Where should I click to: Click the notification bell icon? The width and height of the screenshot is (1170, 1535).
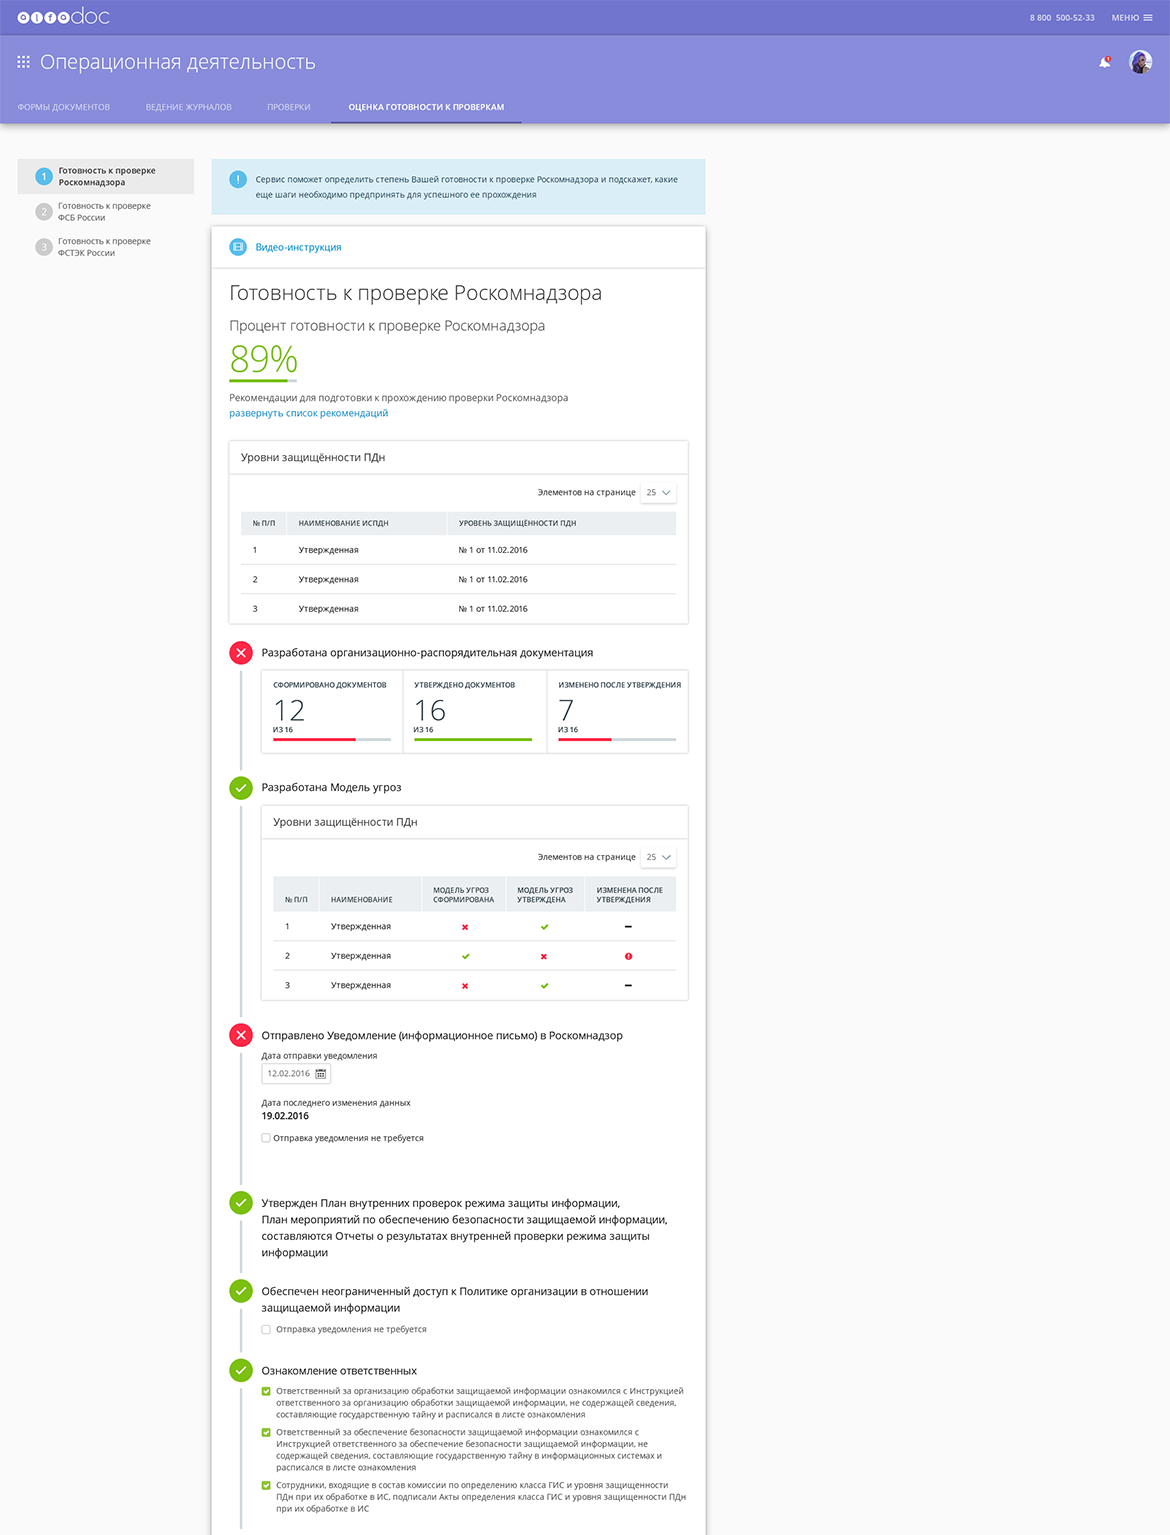pyautogui.click(x=1104, y=62)
